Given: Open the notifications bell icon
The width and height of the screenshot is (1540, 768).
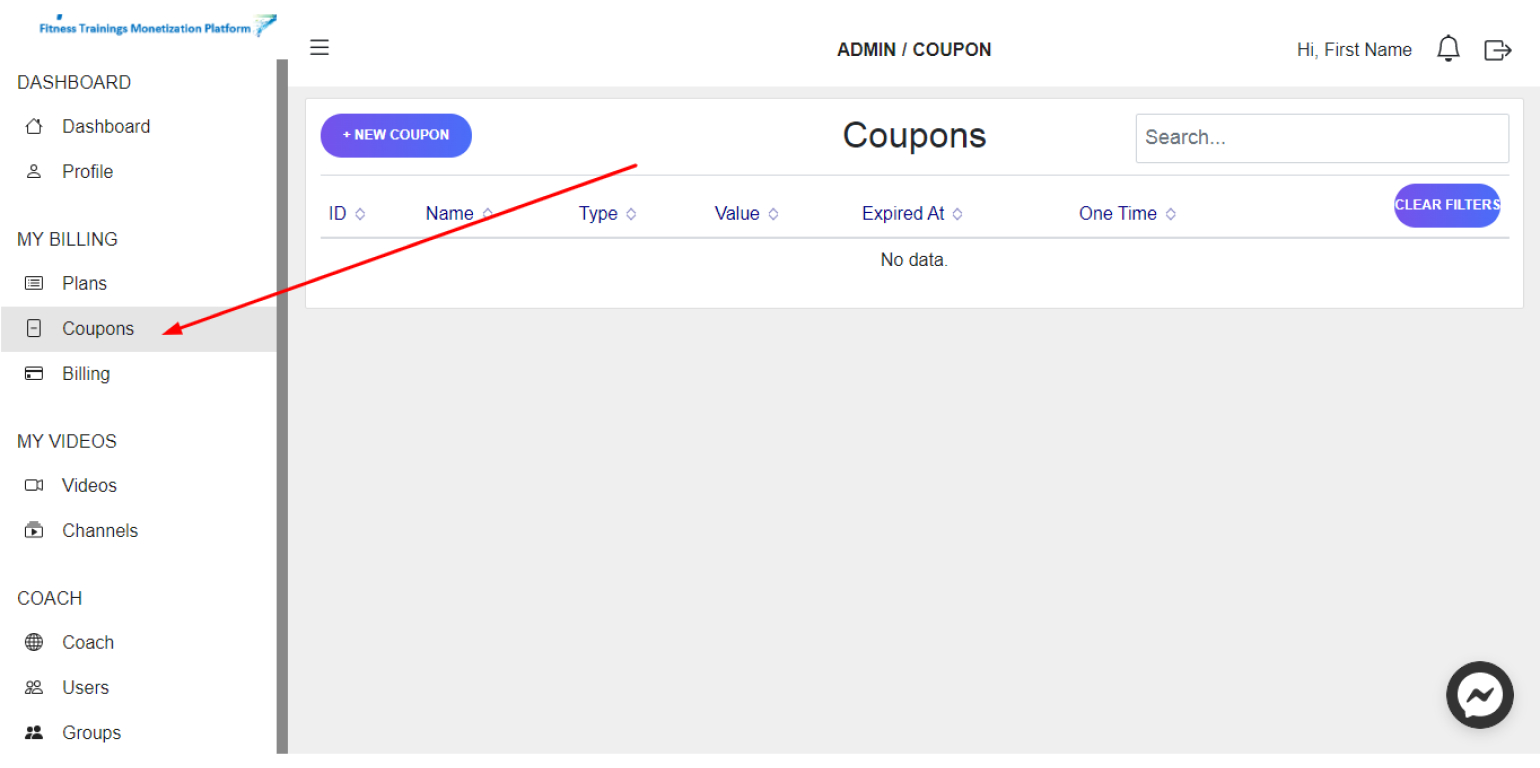Looking at the screenshot, I should tap(1448, 49).
